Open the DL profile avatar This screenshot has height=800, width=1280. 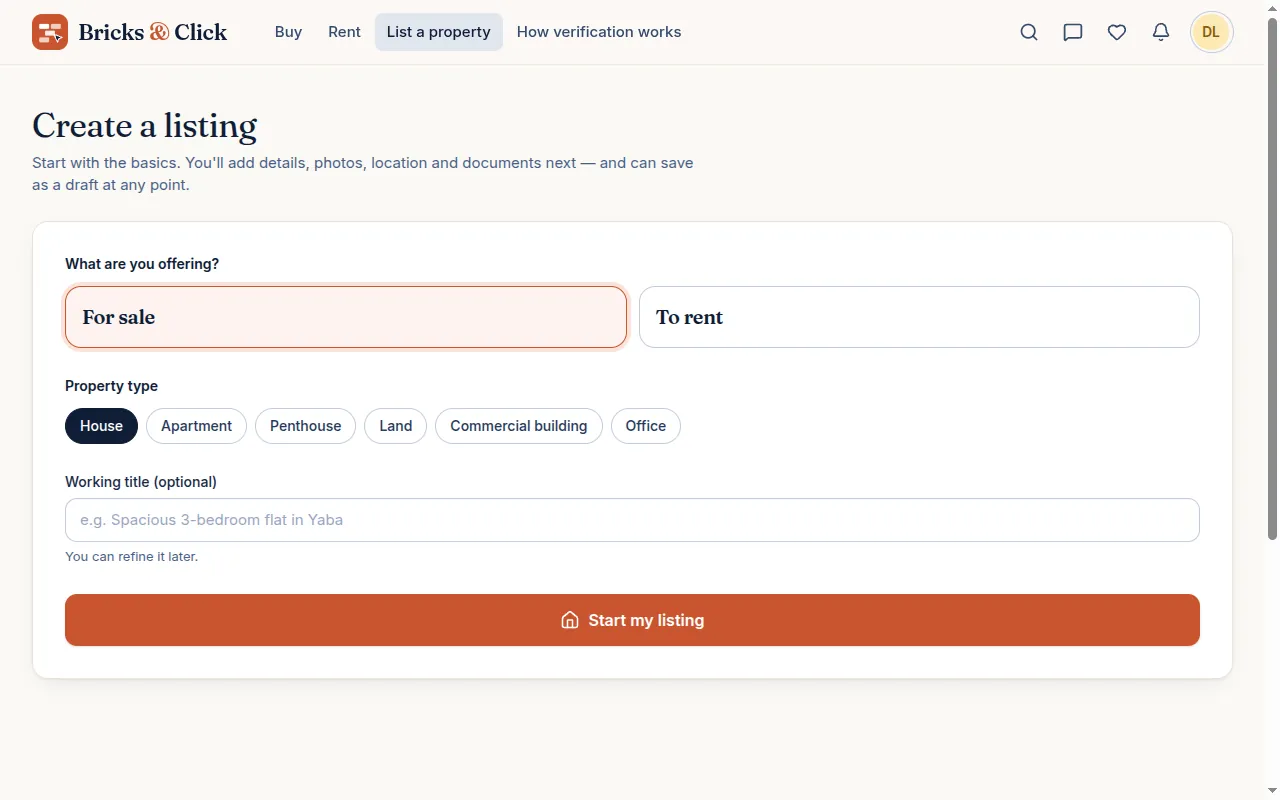[1211, 32]
